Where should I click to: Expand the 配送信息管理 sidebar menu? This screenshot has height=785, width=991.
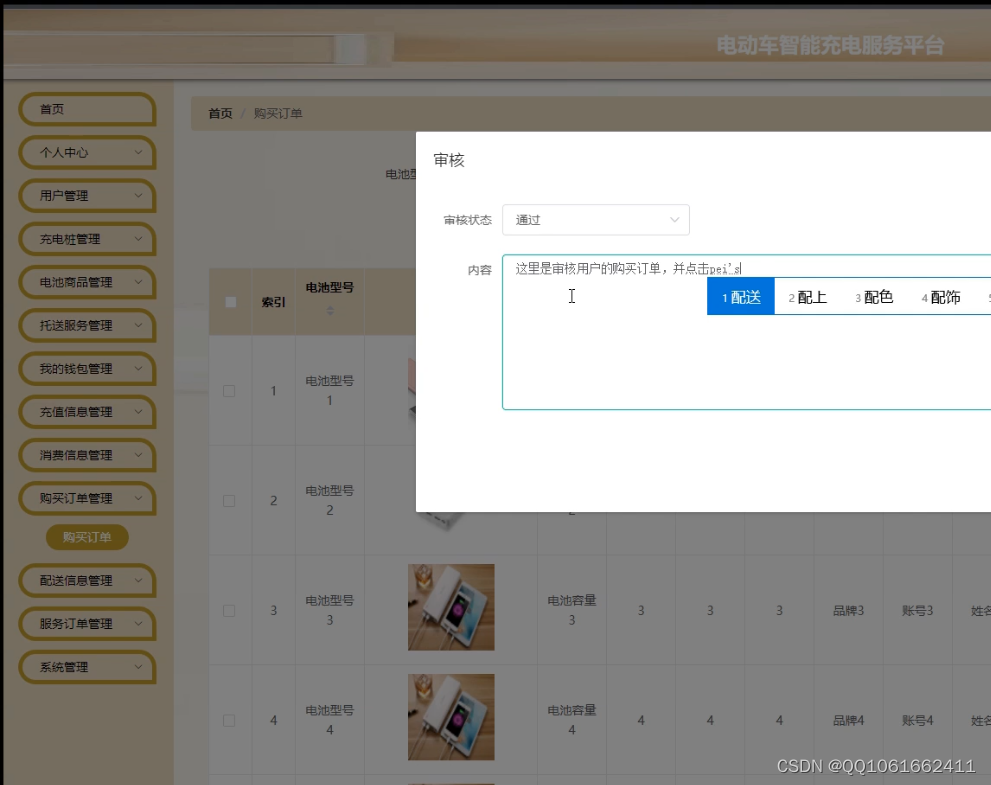click(87, 580)
